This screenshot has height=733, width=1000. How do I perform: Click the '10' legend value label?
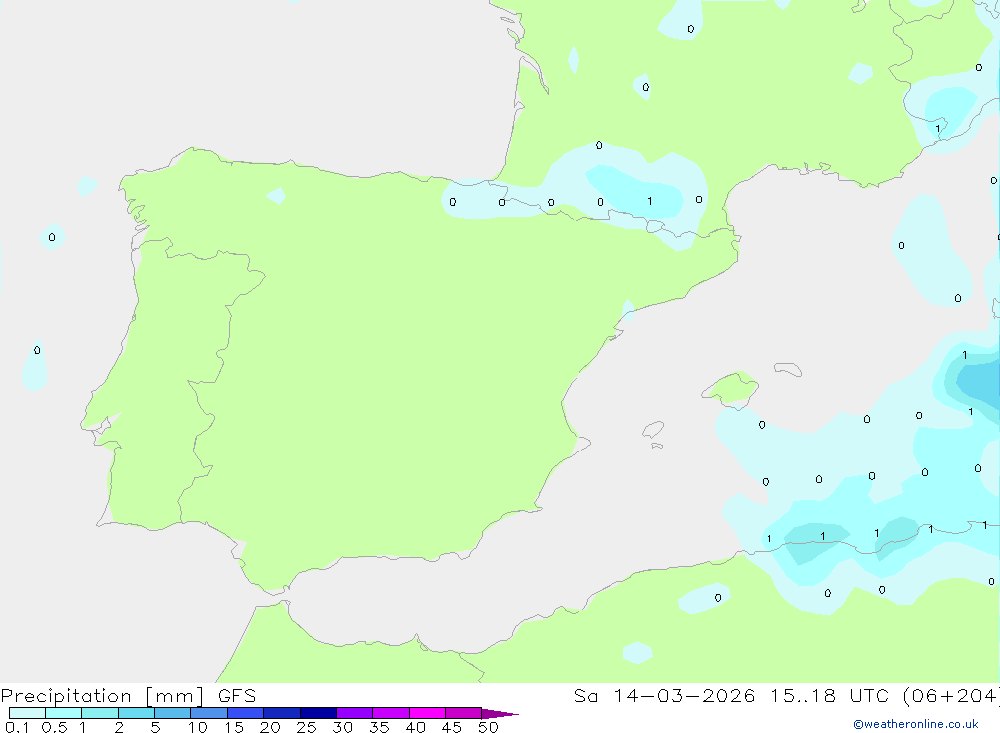(x=198, y=727)
